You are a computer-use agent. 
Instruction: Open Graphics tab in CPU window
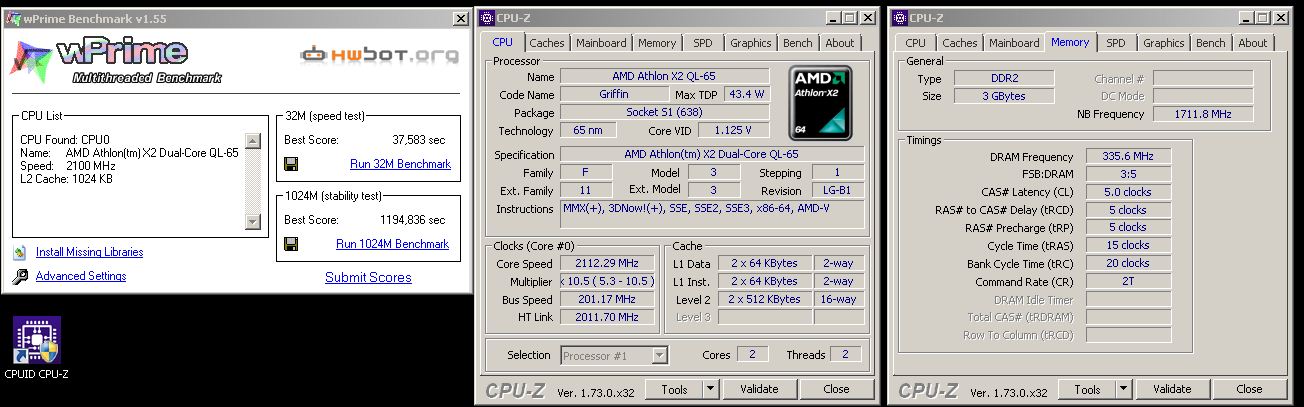(750, 43)
